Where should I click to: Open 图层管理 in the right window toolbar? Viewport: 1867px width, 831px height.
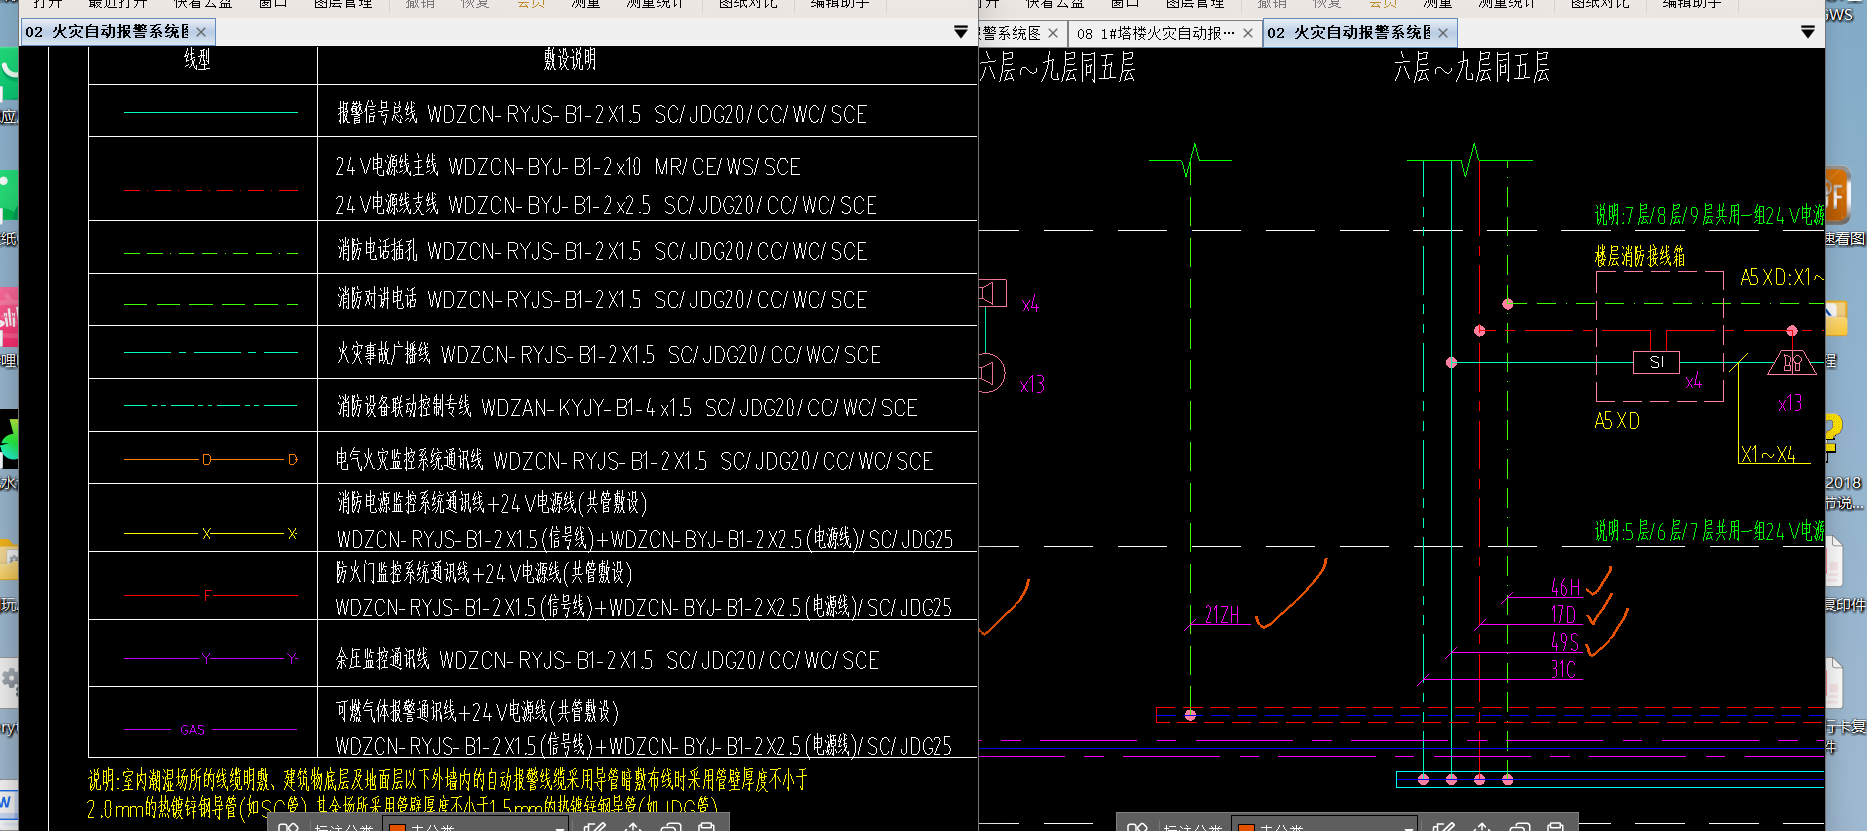[x=1195, y=4]
